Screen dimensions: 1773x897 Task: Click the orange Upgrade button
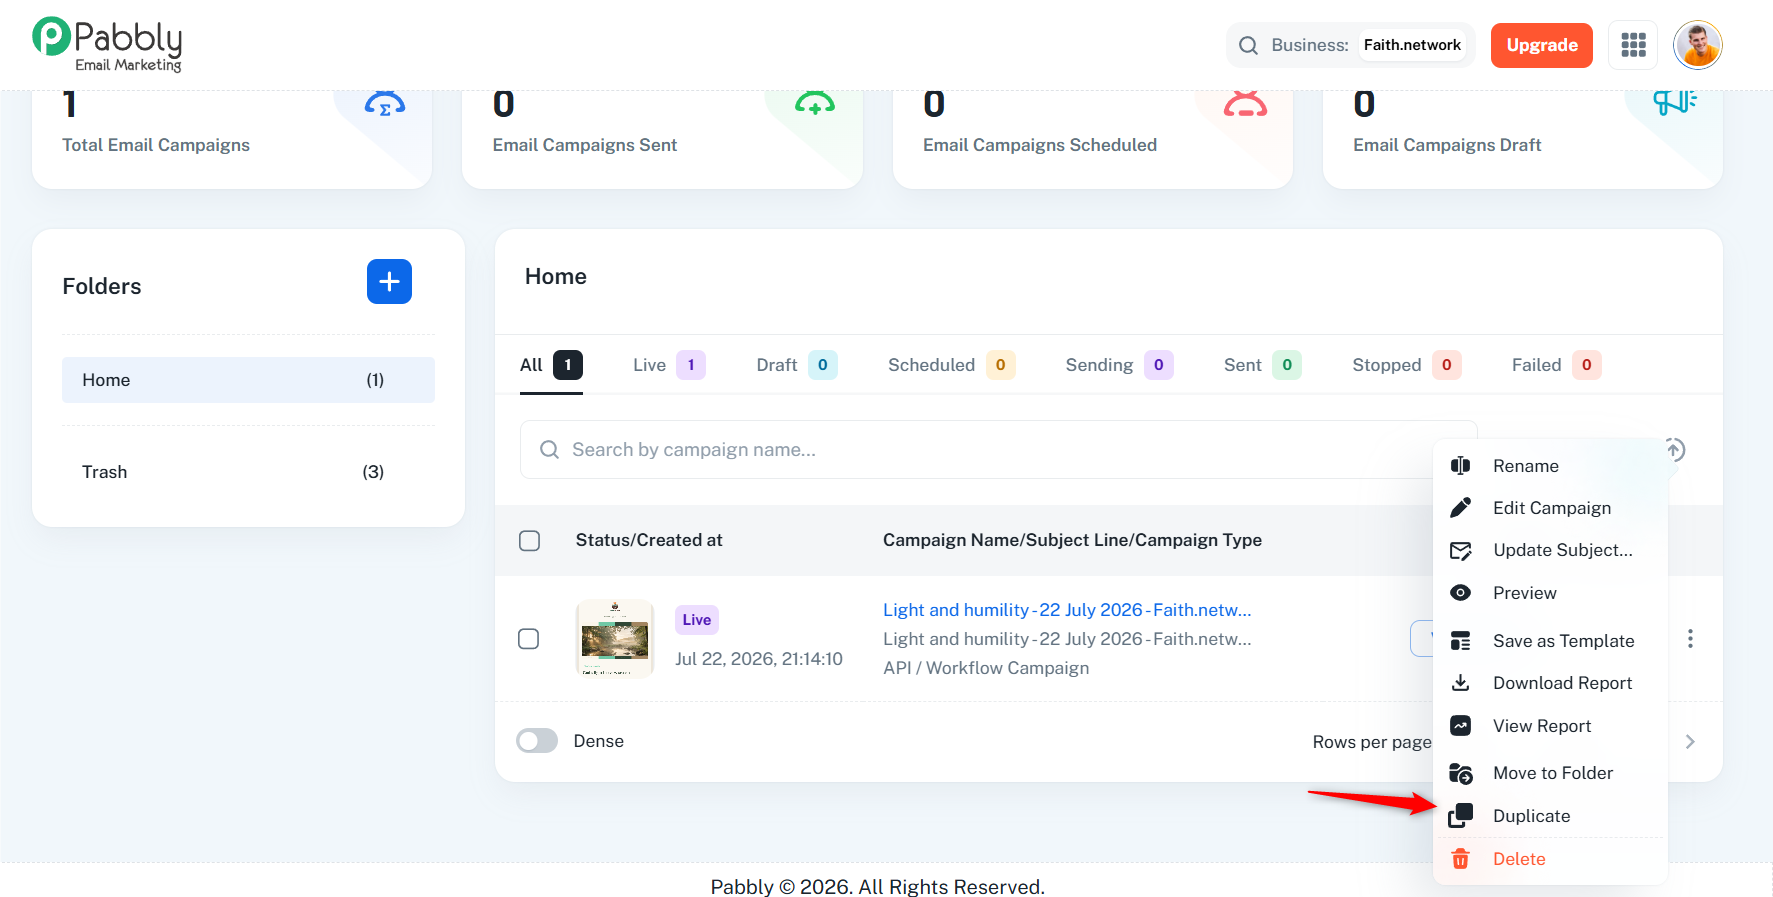[x=1542, y=45]
